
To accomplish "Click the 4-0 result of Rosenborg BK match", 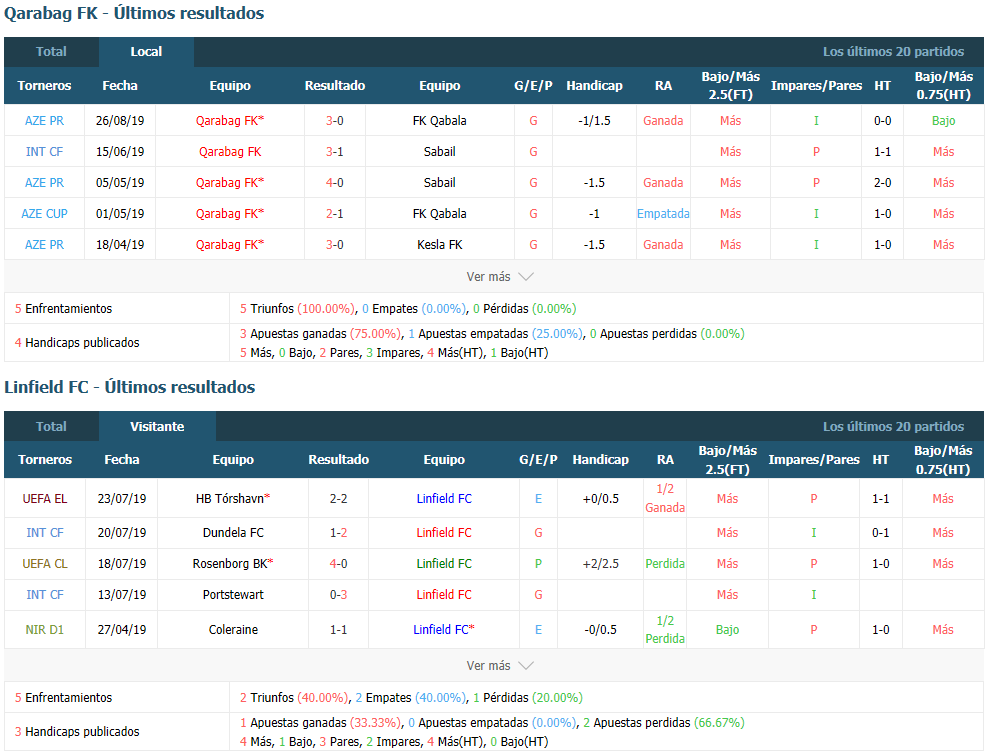I will point(339,564).
